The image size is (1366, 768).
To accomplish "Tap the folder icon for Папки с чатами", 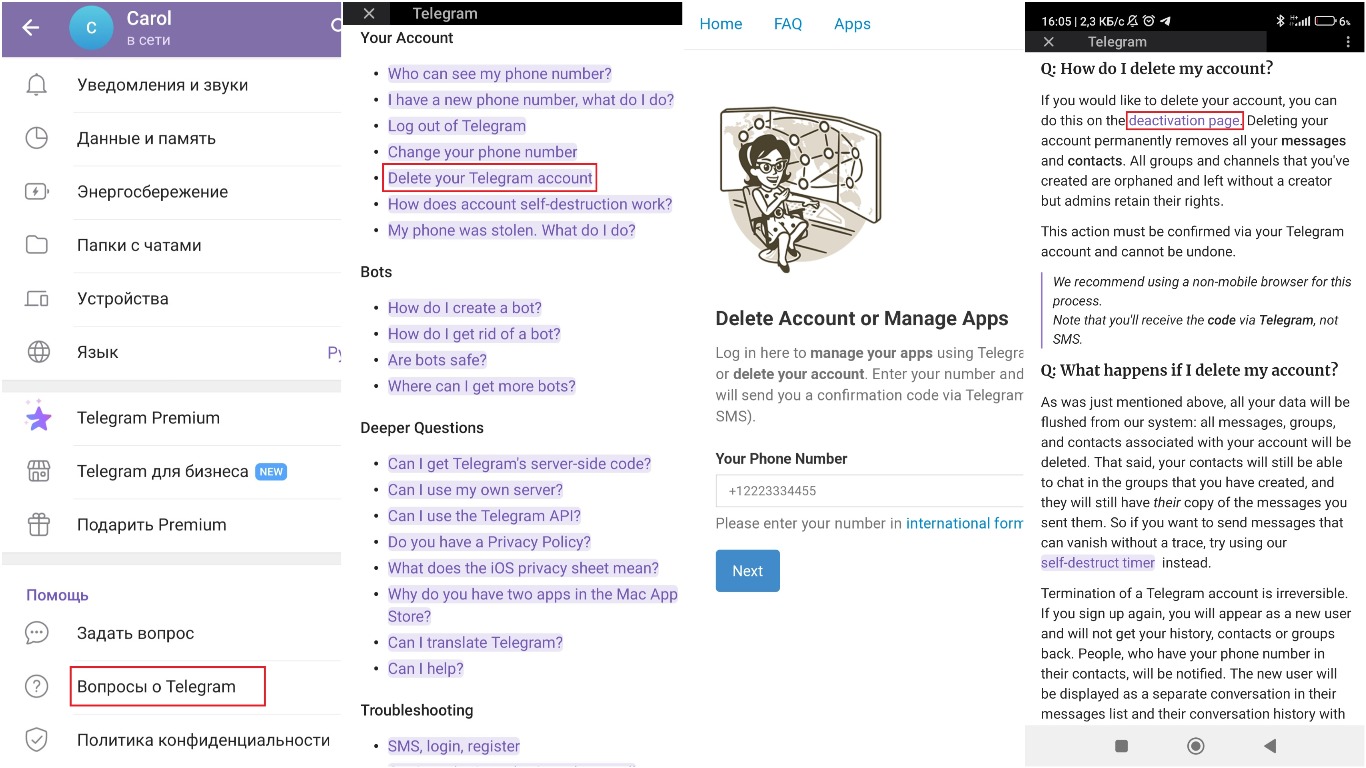I will point(37,245).
